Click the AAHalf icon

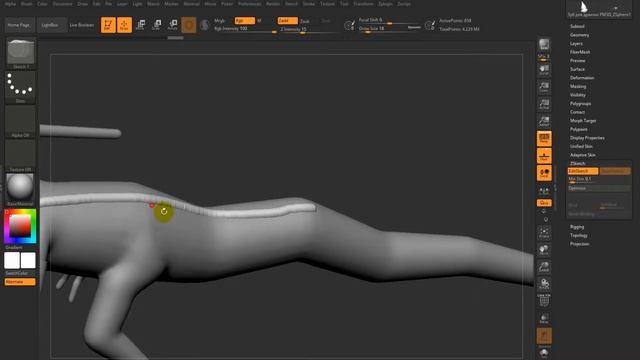tap(544, 121)
